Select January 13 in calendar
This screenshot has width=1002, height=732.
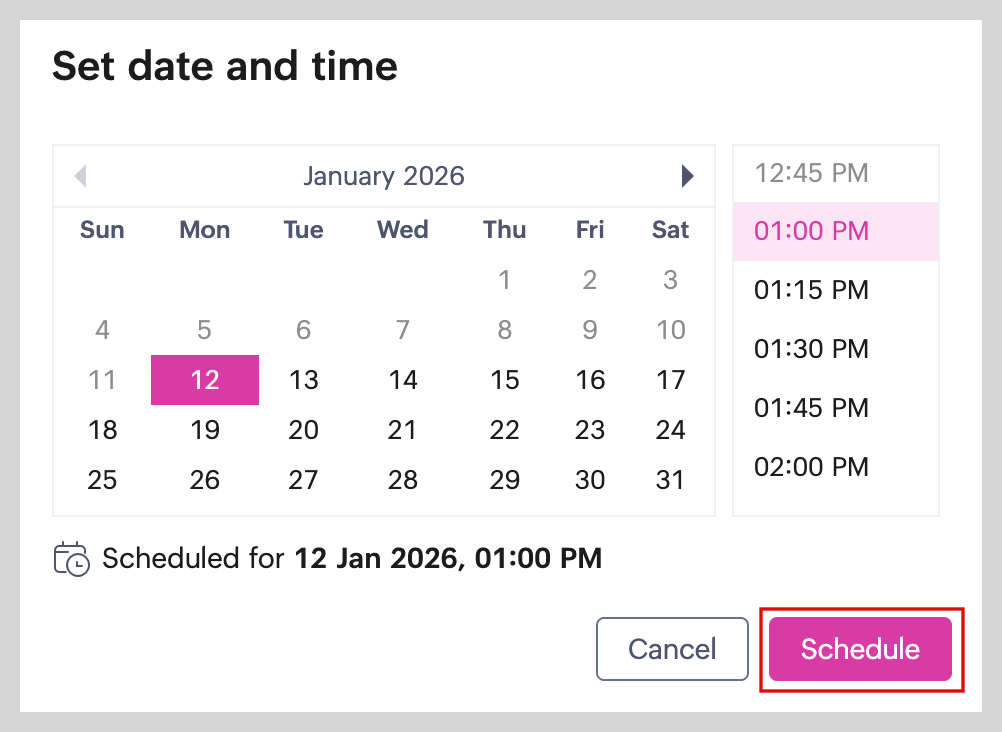click(303, 380)
